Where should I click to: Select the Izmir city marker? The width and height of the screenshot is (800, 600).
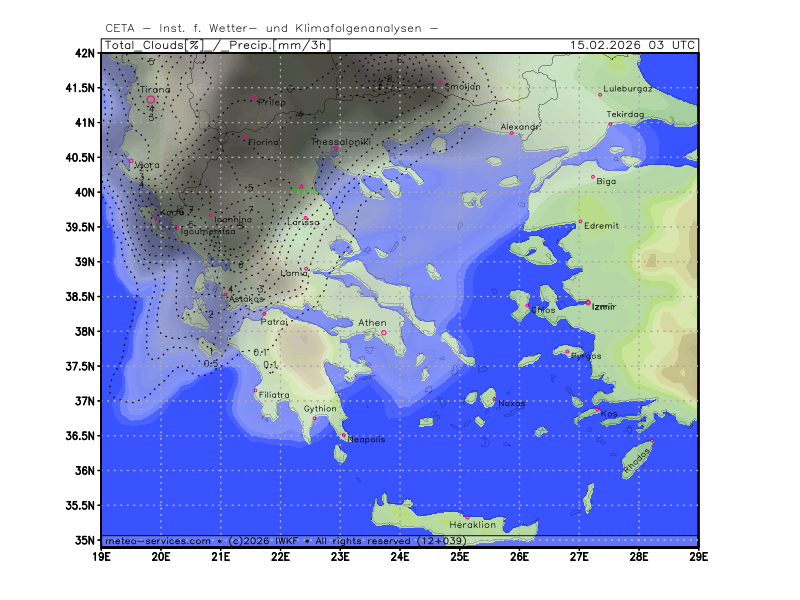click(588, 302)
